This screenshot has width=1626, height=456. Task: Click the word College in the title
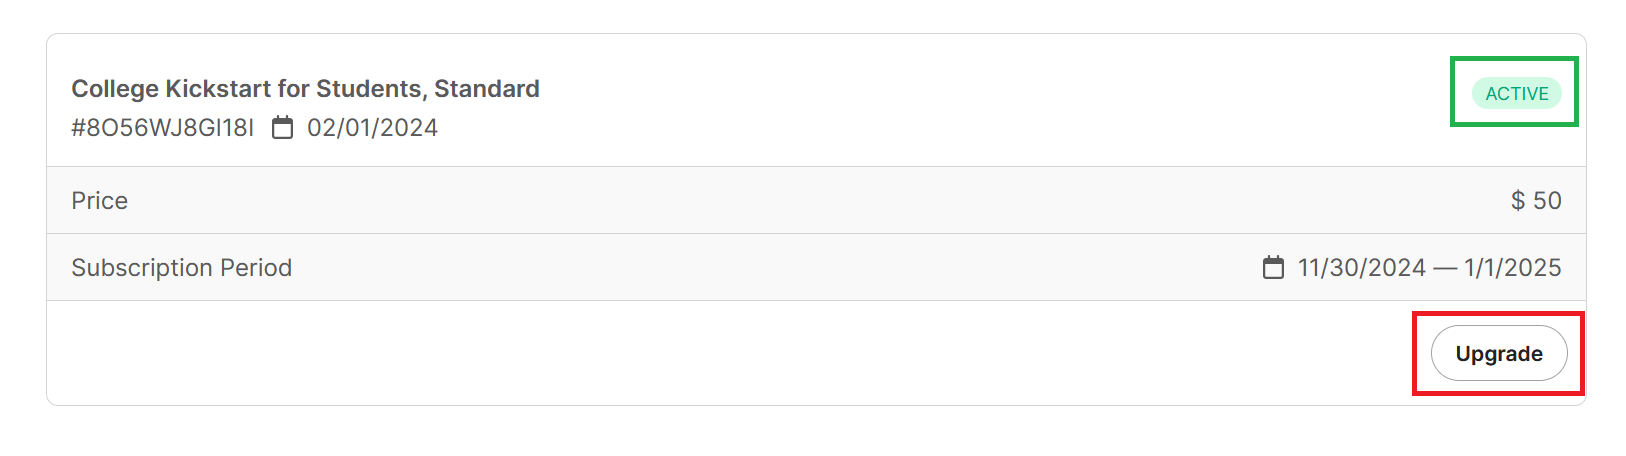(x=115, y=89)
